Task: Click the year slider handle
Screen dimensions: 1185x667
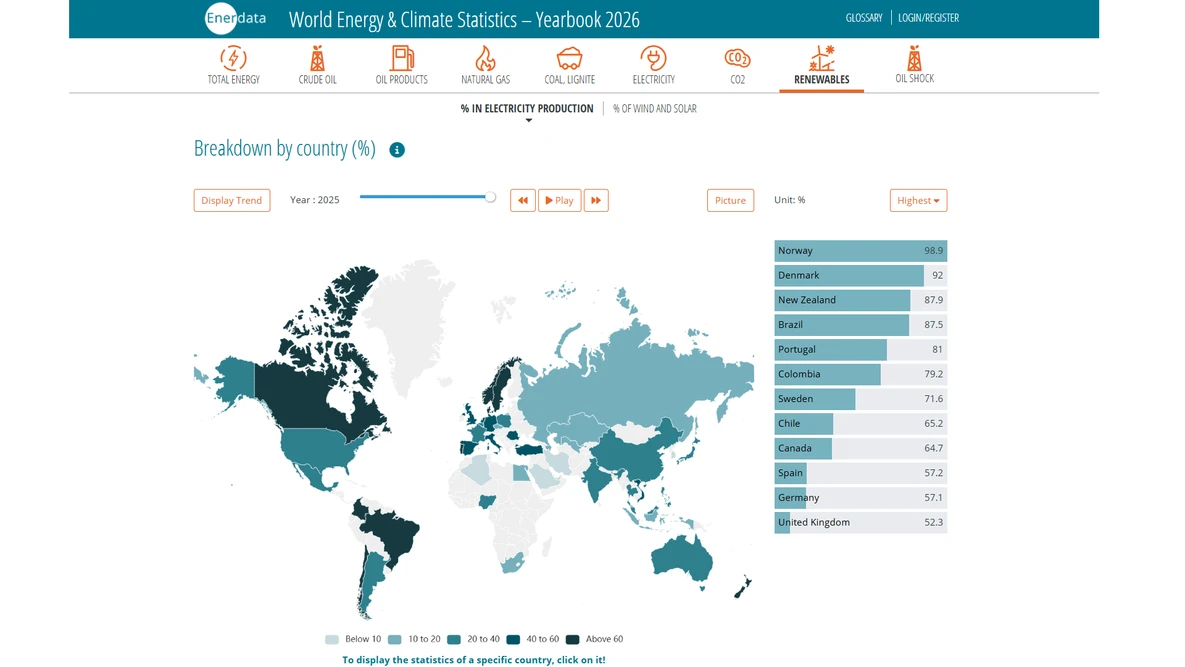Action: pyautogui.click(x=490, y=197)
